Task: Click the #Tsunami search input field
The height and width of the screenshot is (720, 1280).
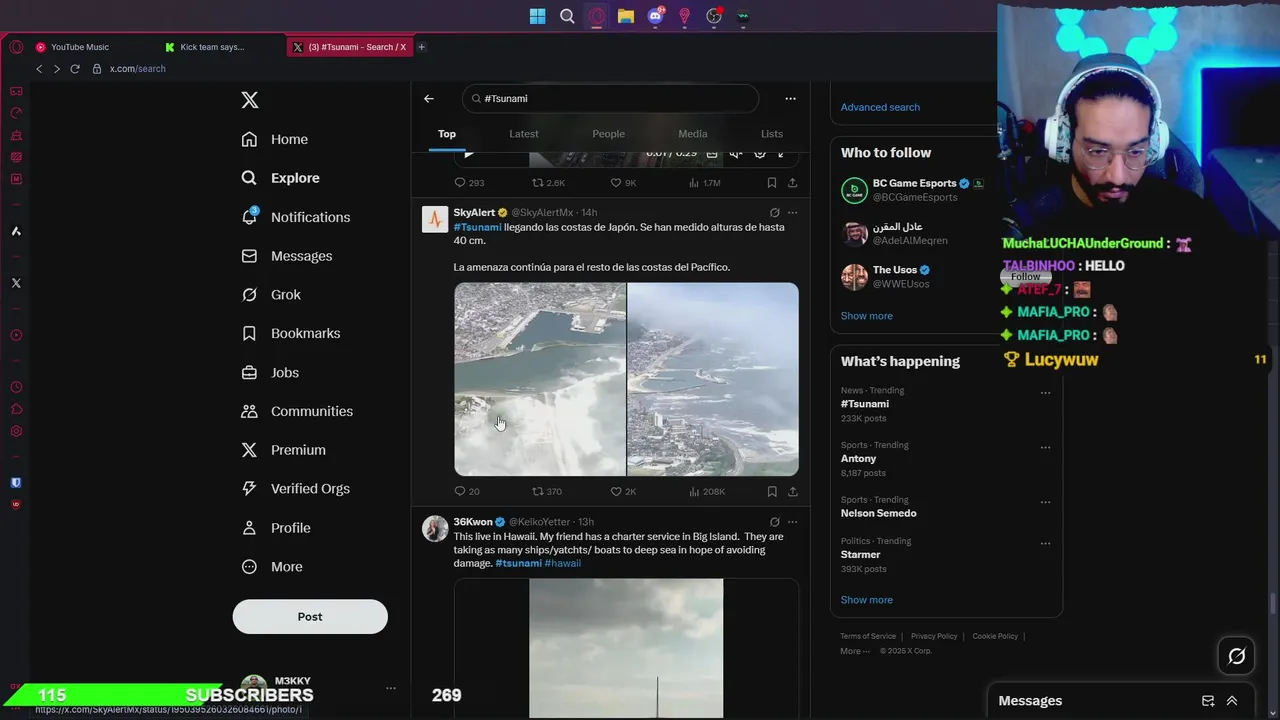Action: (x=611, y=98)
